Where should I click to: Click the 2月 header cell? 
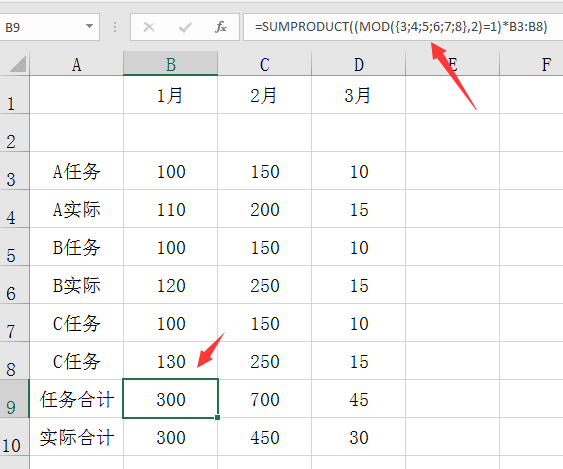[265, 95]
